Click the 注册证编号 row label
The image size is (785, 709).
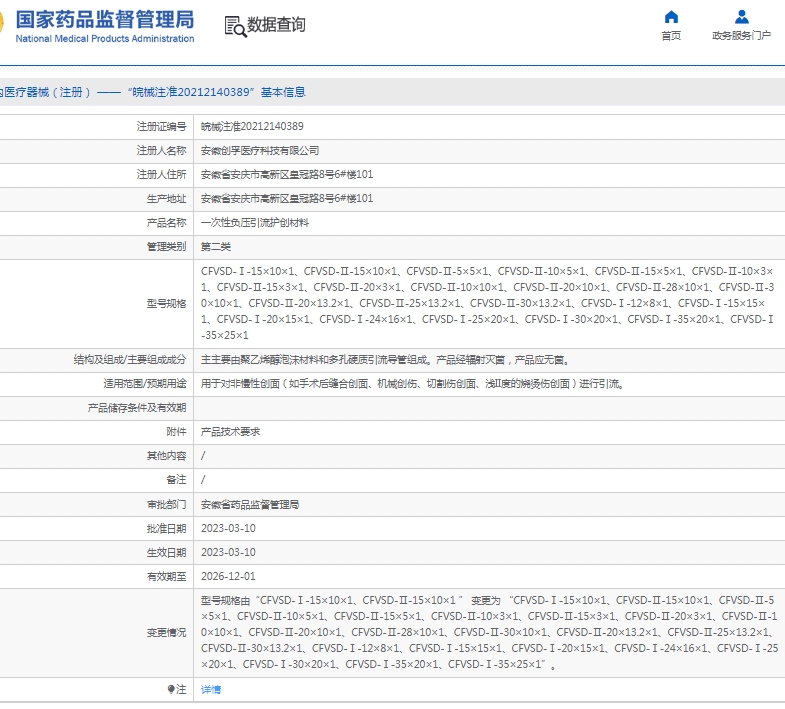click(x=161, y=126)
